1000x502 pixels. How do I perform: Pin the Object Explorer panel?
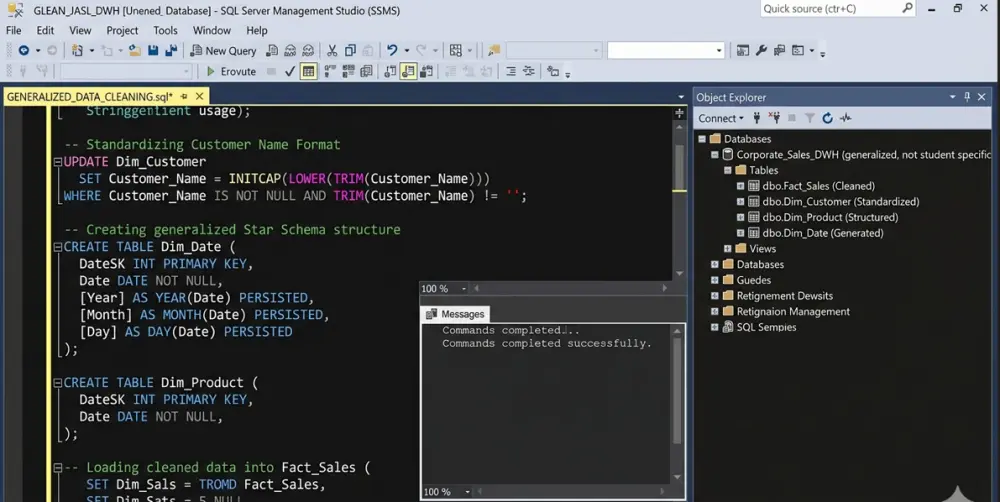pyautogui.click(x=967, y=97)
